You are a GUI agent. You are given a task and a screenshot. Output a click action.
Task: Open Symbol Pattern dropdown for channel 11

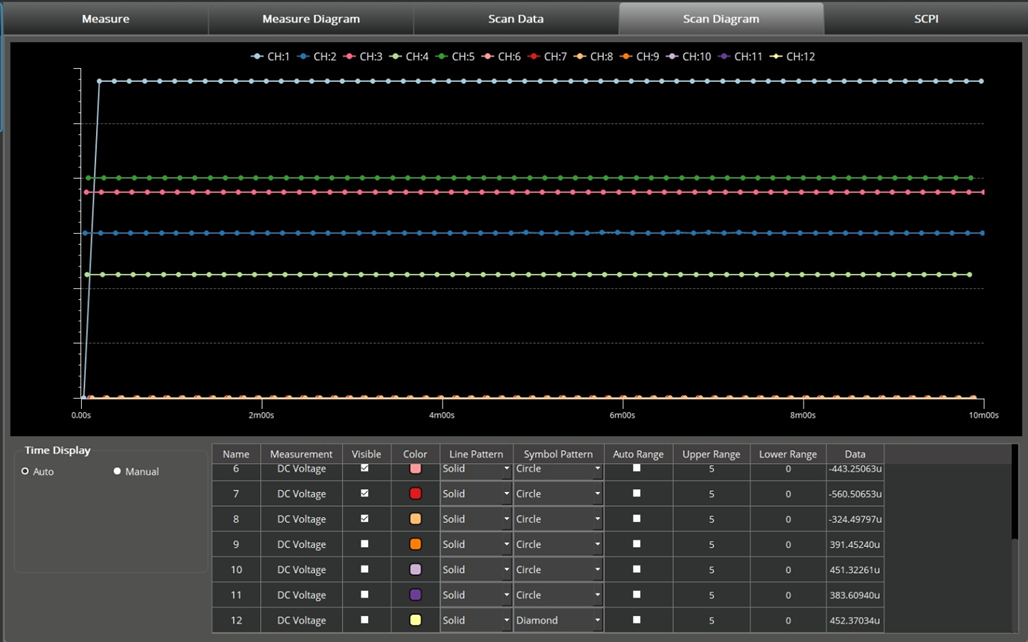[x=558, y=595]
